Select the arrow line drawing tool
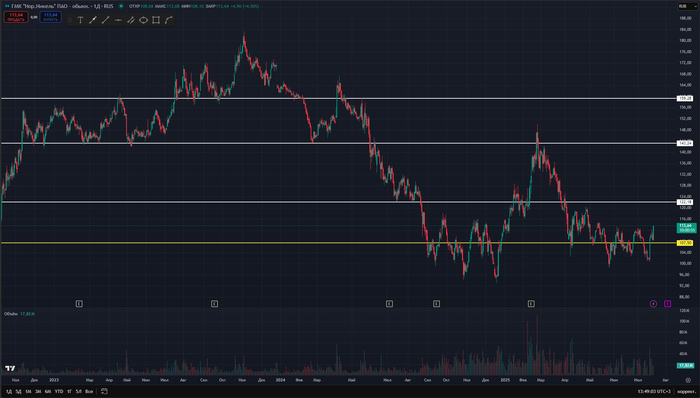This screenshot has width=700, height=398. (93, 20)
